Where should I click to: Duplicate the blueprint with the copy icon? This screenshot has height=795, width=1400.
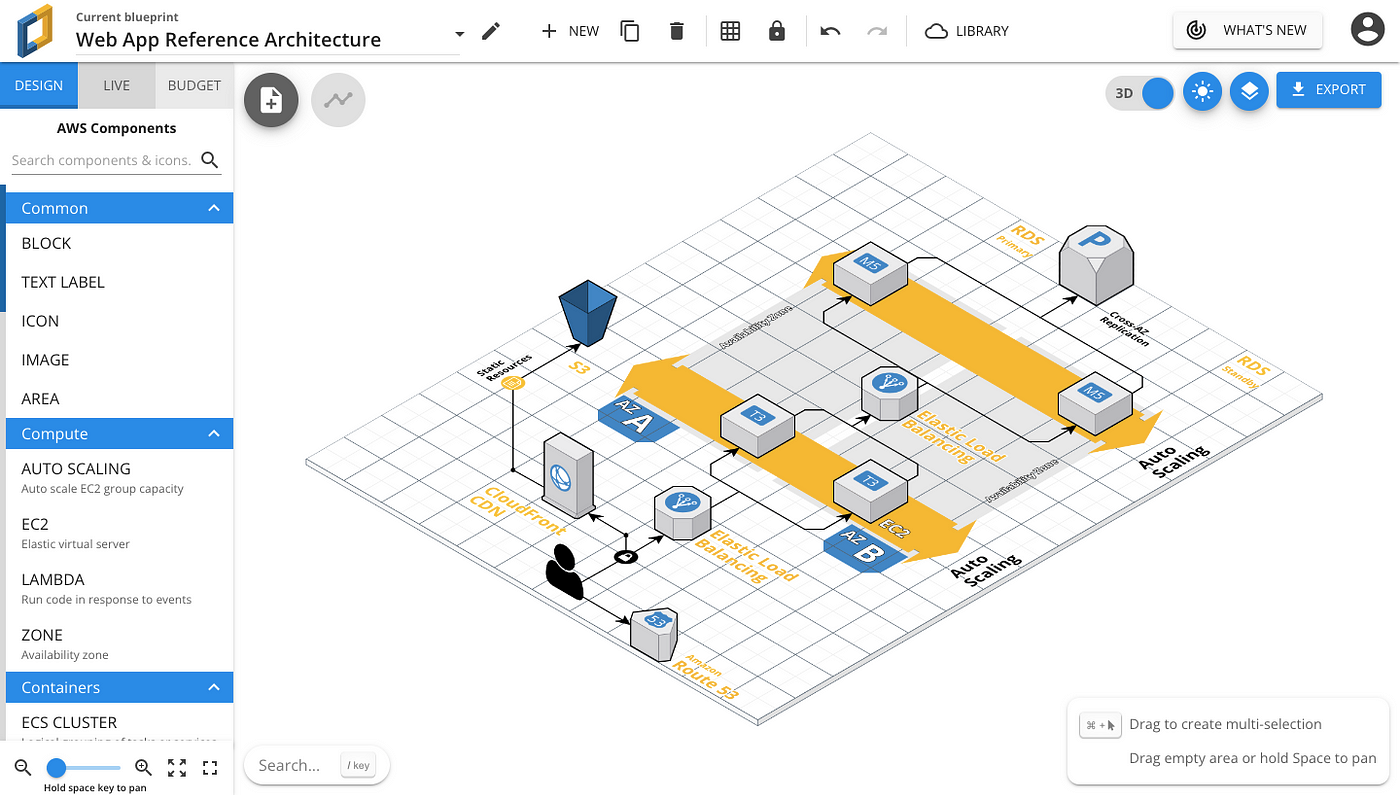[x=630, y=31]
